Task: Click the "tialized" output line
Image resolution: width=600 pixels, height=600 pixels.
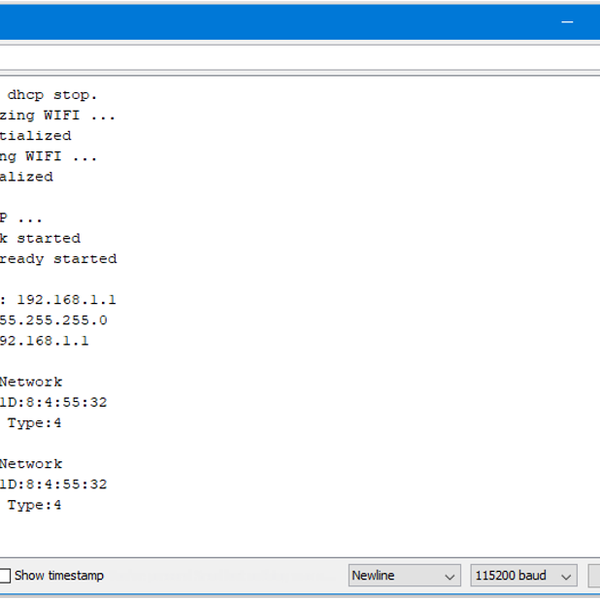Action: 35,135
